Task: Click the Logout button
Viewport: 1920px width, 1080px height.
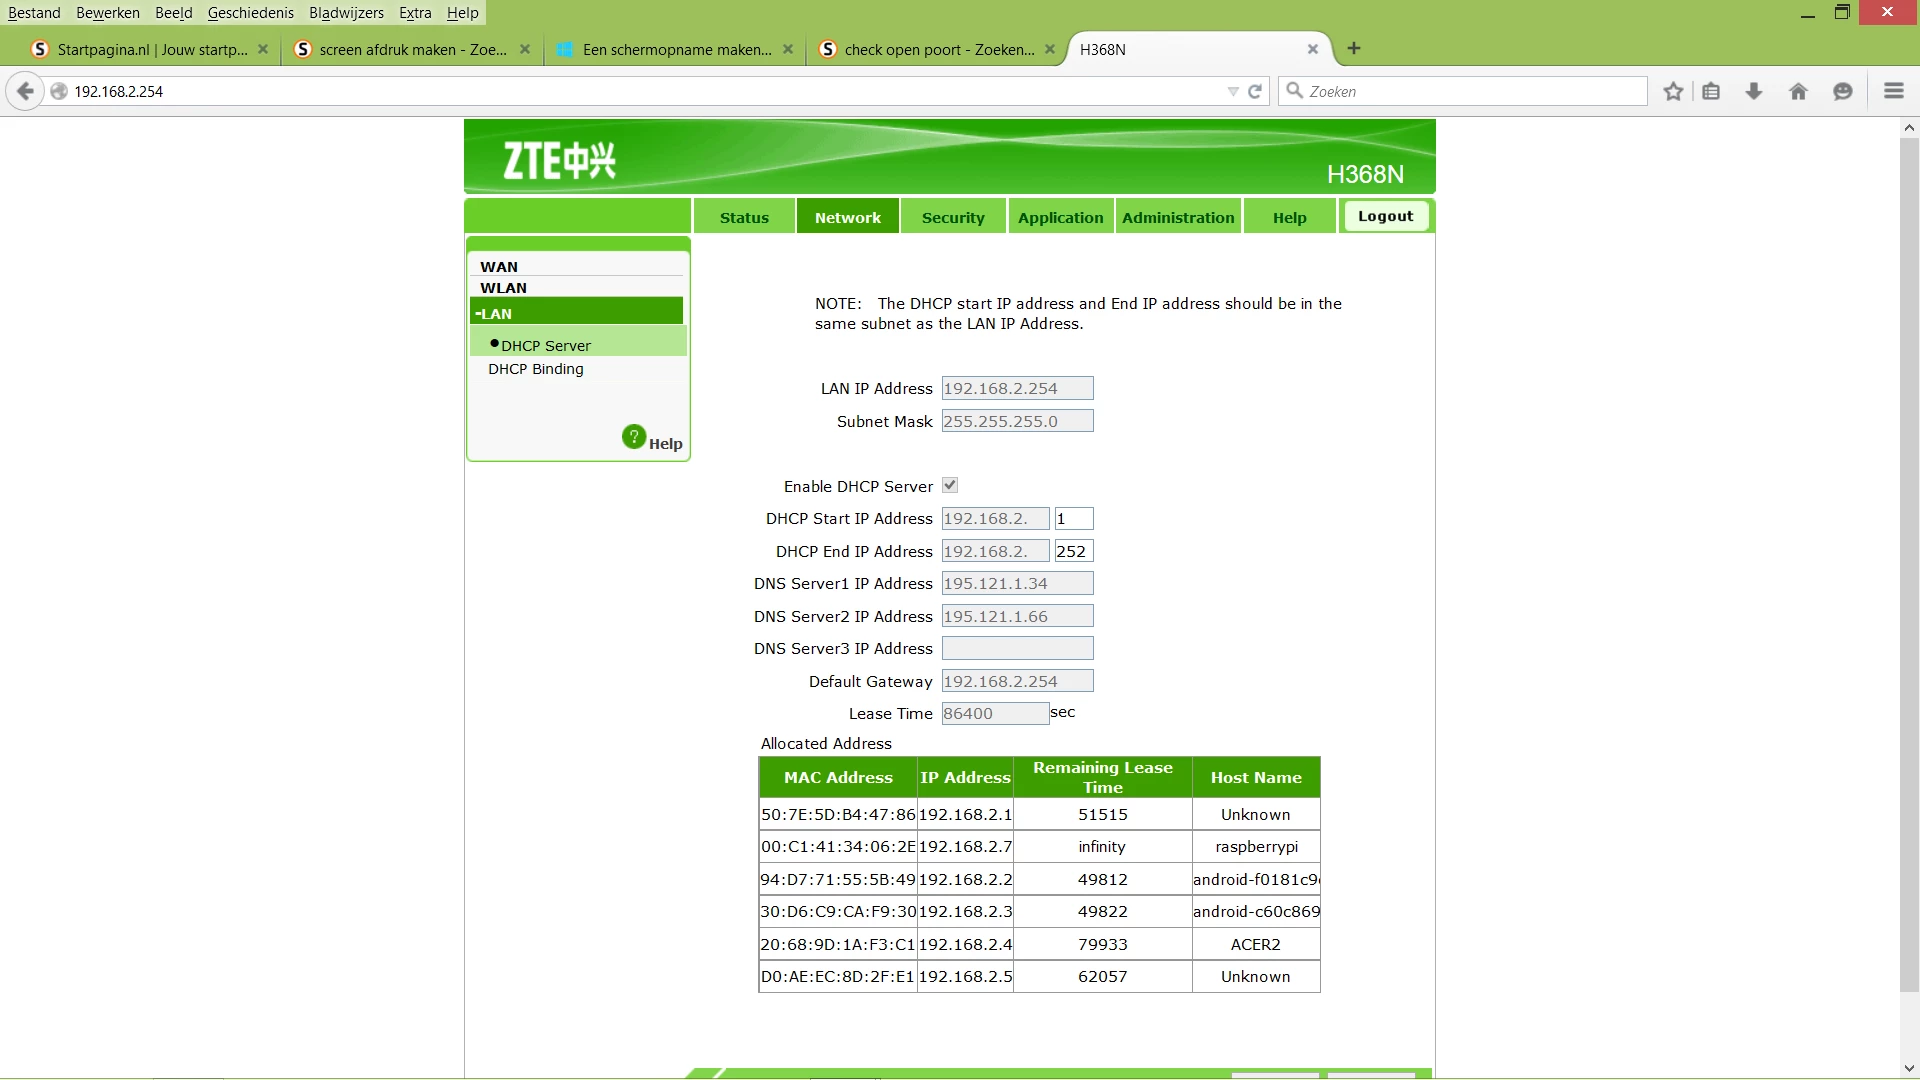Action: 1385,216
